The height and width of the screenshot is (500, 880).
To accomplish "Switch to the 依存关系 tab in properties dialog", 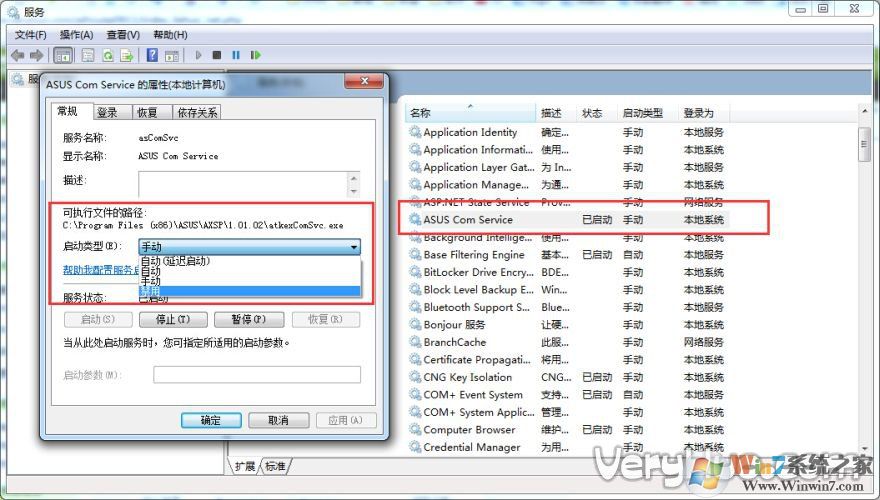I will (197, 112).
